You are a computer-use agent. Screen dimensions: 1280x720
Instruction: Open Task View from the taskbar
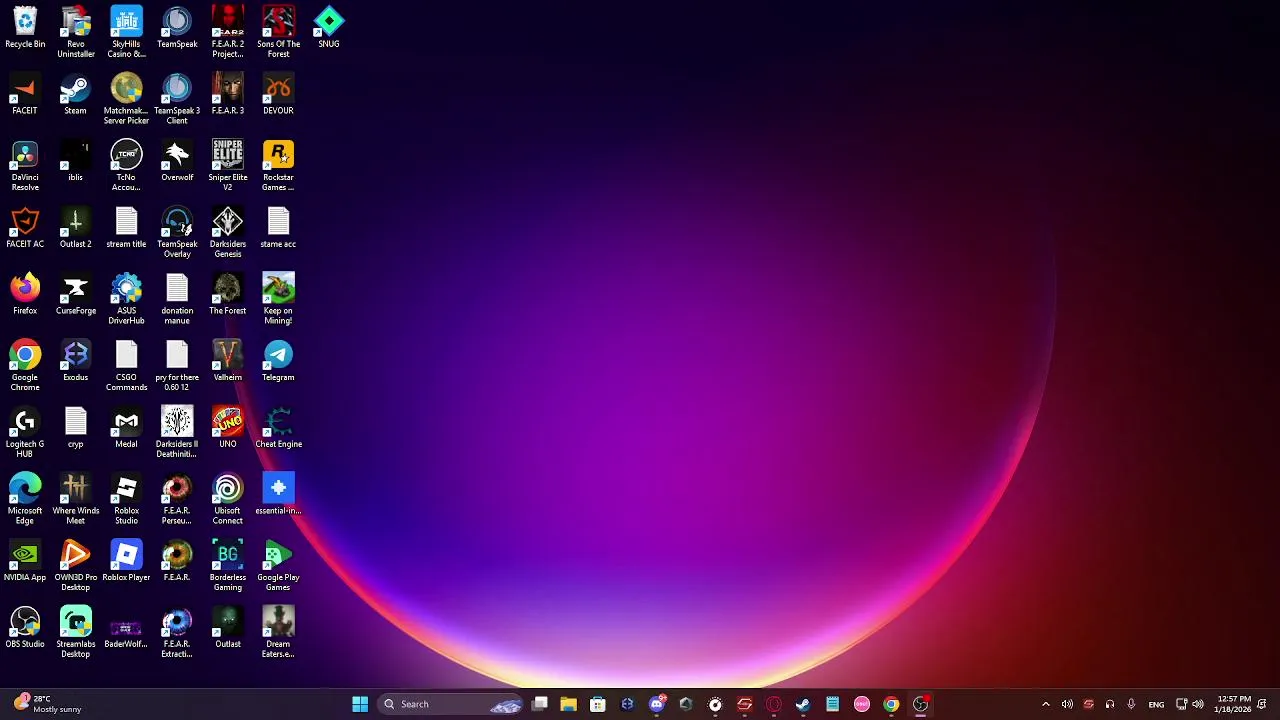pyautogui.click(x=539, y=704)
